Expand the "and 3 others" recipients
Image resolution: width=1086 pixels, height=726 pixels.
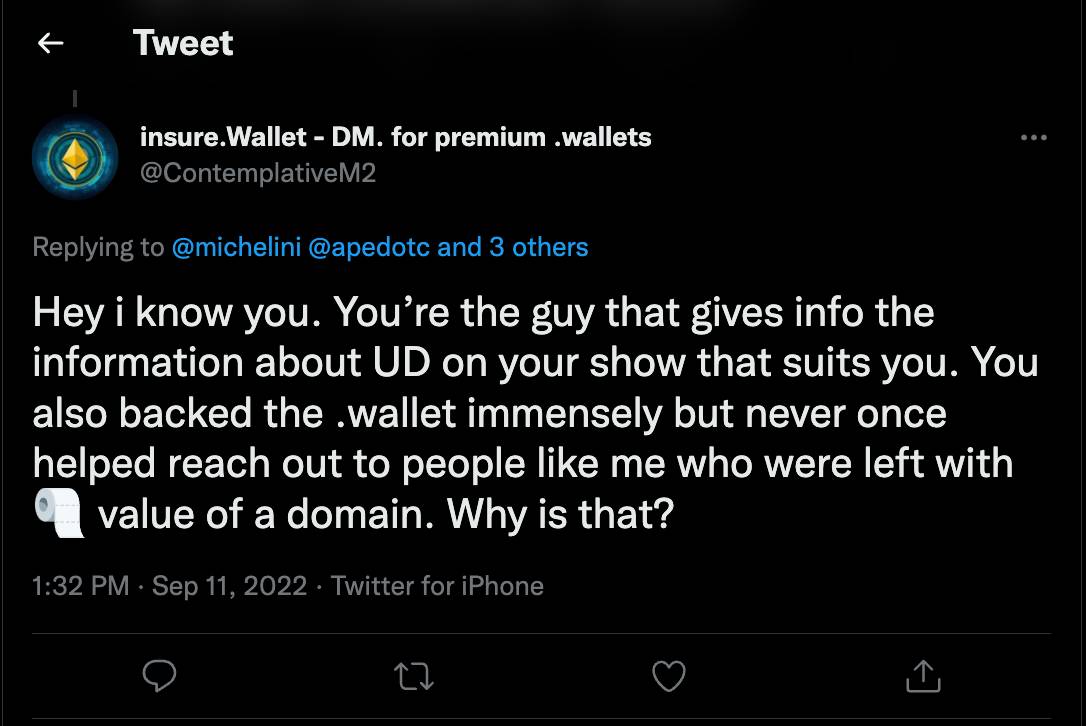coord(513,247)
